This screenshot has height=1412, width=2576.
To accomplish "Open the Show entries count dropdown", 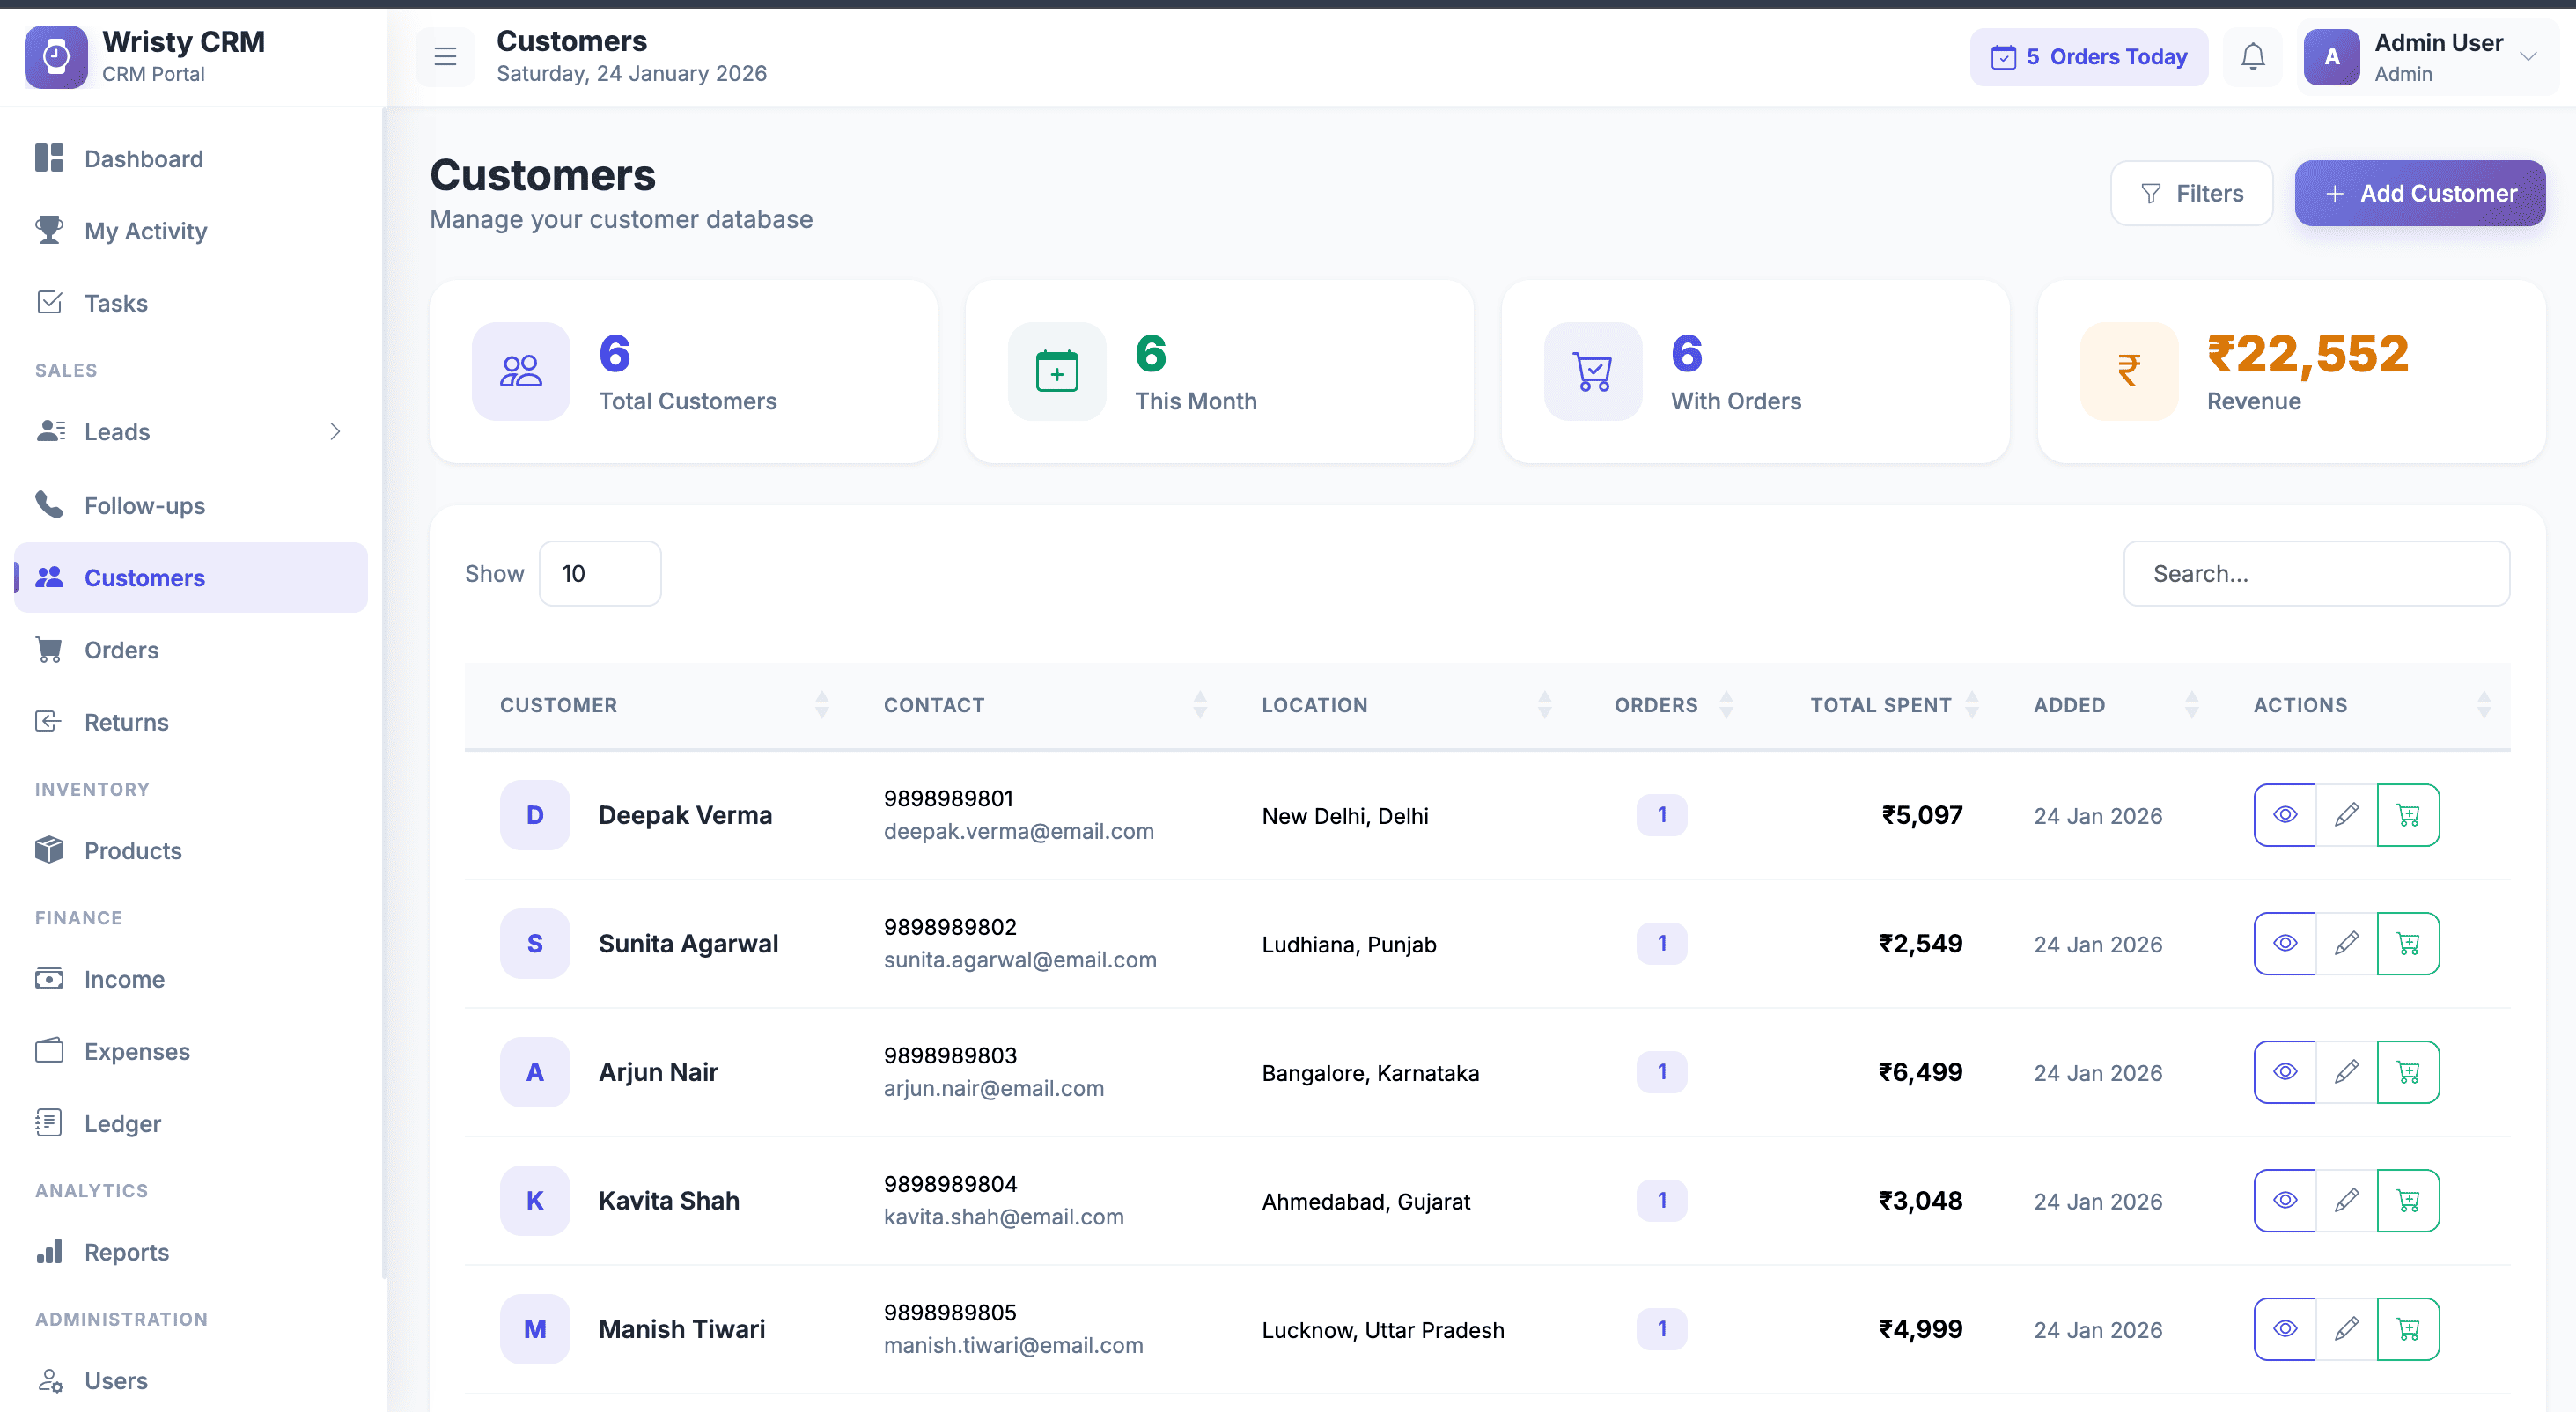I will (599, 573).
